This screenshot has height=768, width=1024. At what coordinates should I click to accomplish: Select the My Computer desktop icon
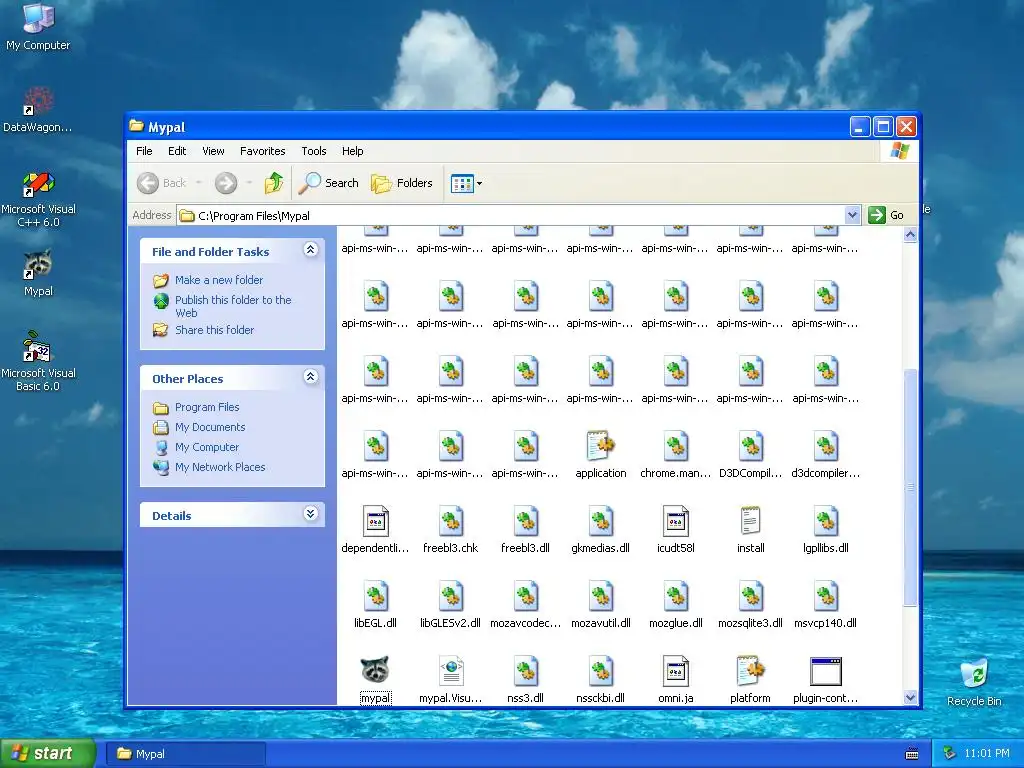click(38, 27)
